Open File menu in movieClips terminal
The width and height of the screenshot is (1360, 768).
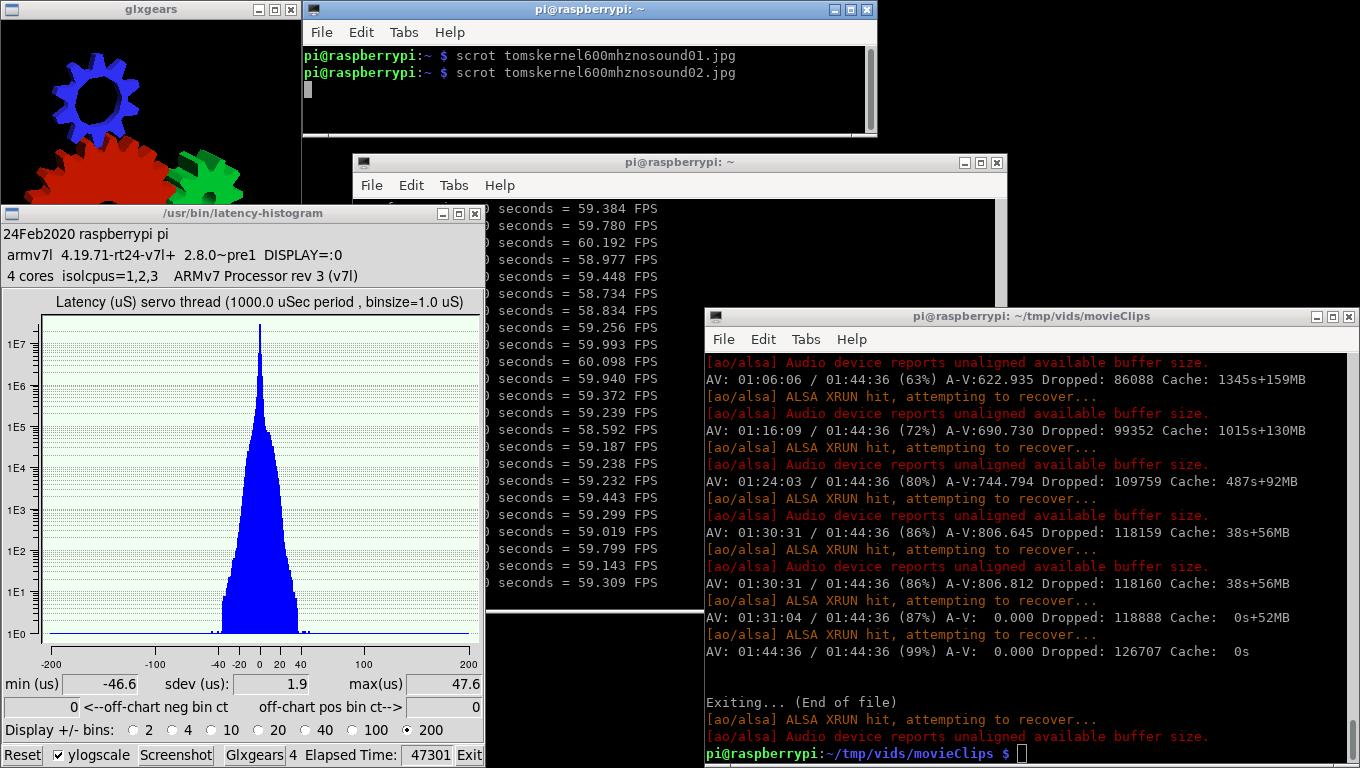pos(724,340)
